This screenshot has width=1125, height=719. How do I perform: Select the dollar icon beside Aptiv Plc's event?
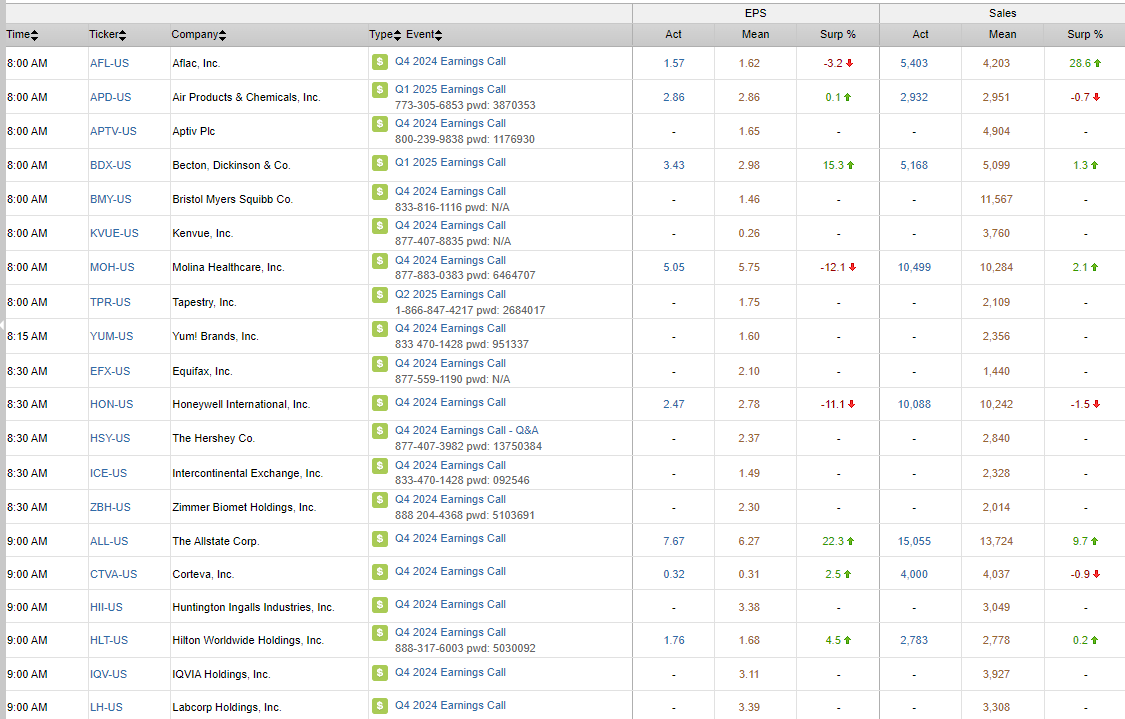coord(380,123)
